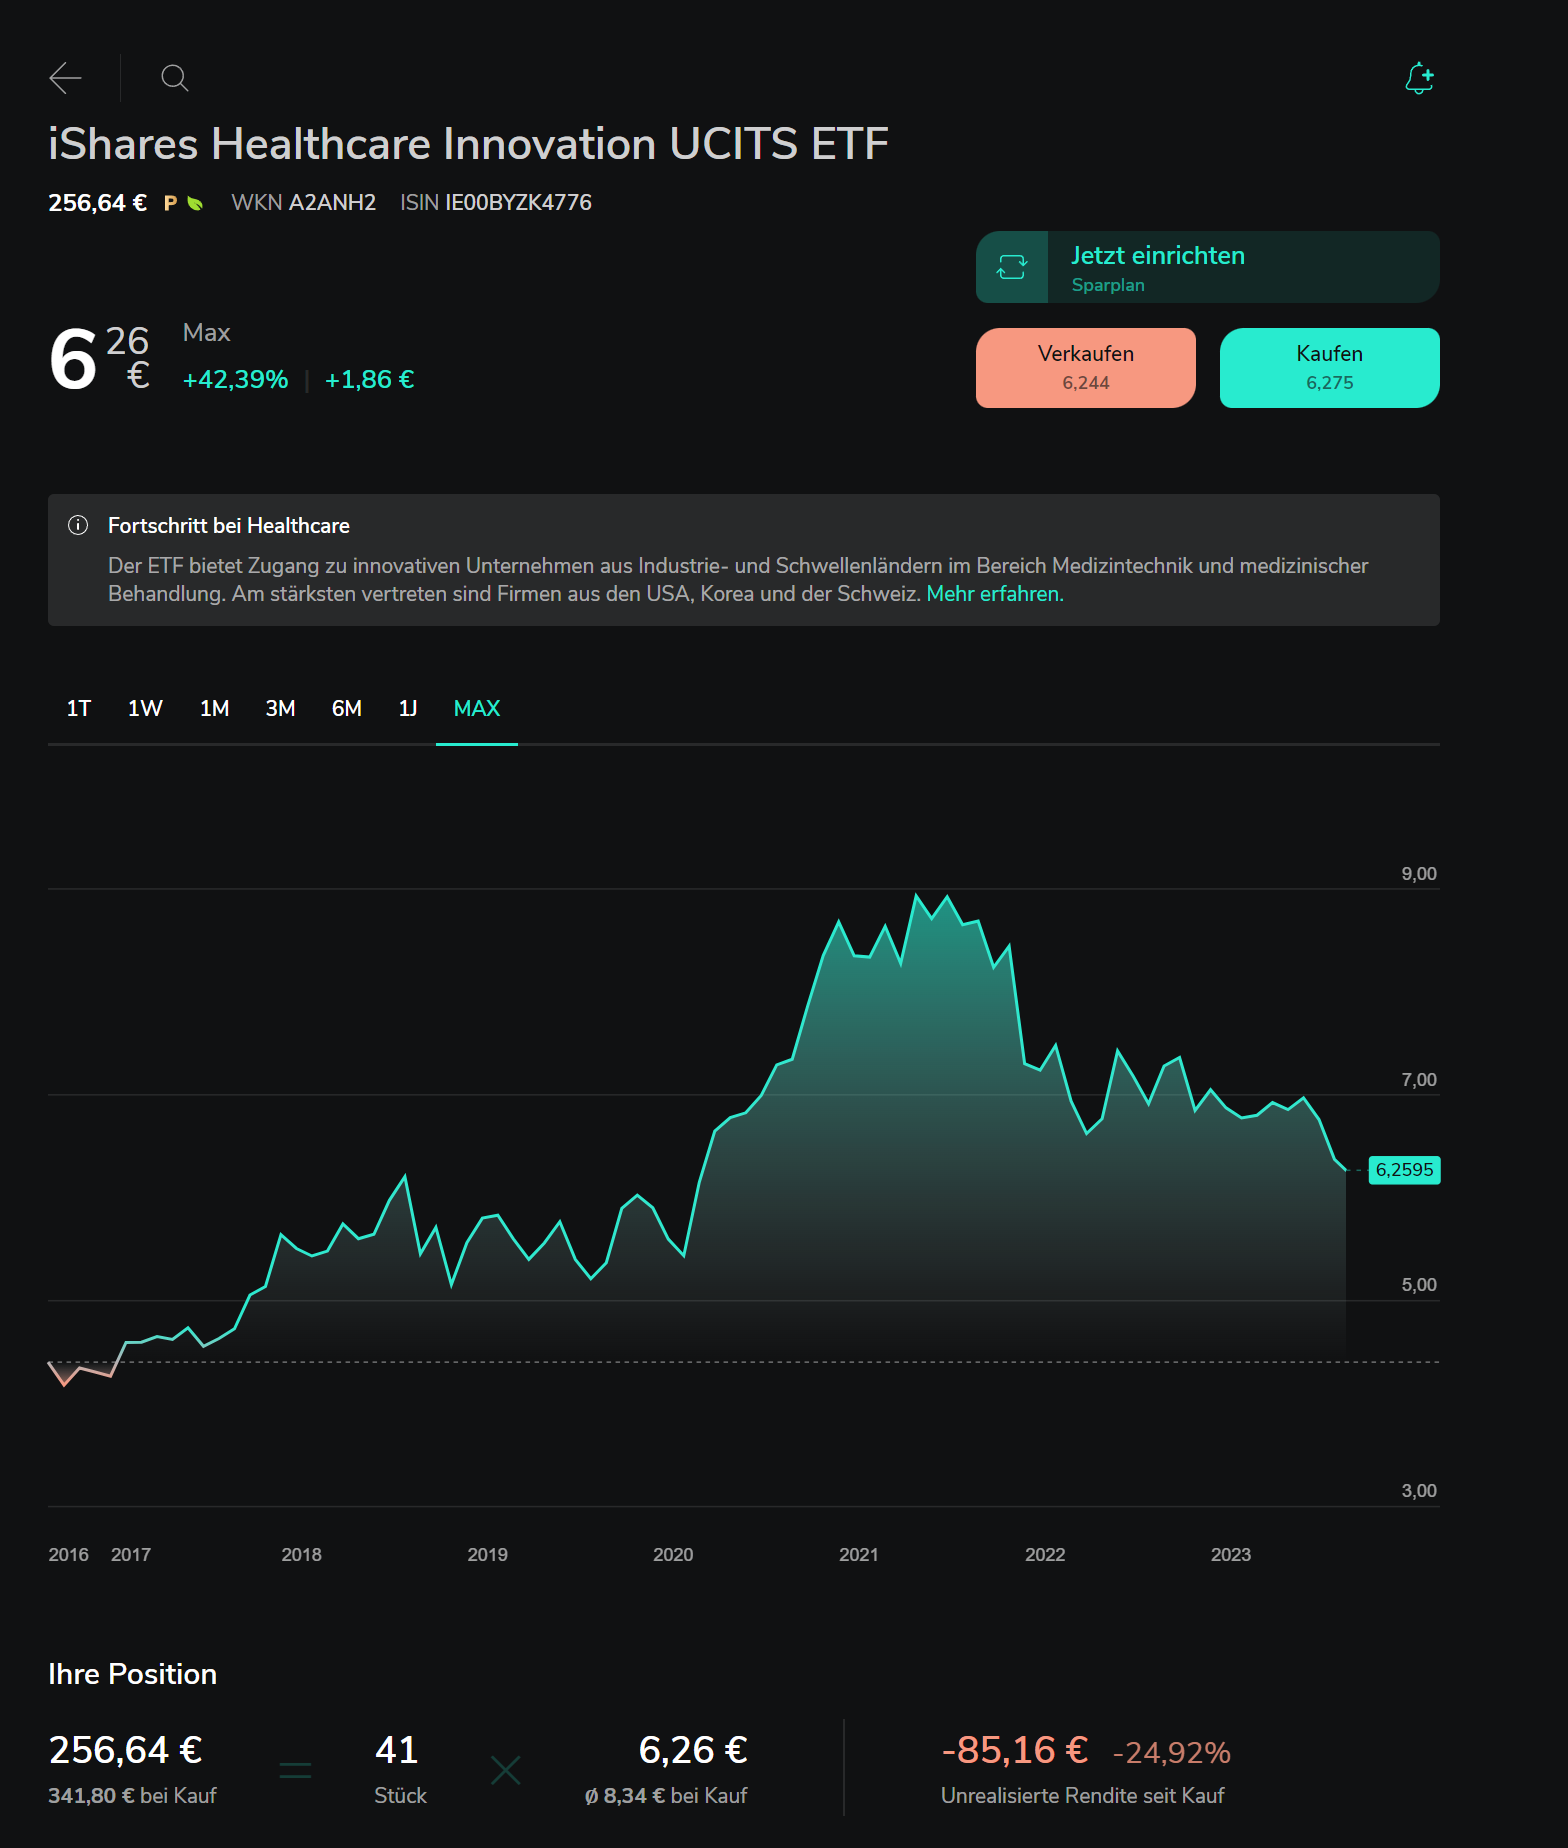Image resolution: width=1568 pixels, height=1848 pixels.
Task: Go back using the left arrow icon
Action: point(65,78)
